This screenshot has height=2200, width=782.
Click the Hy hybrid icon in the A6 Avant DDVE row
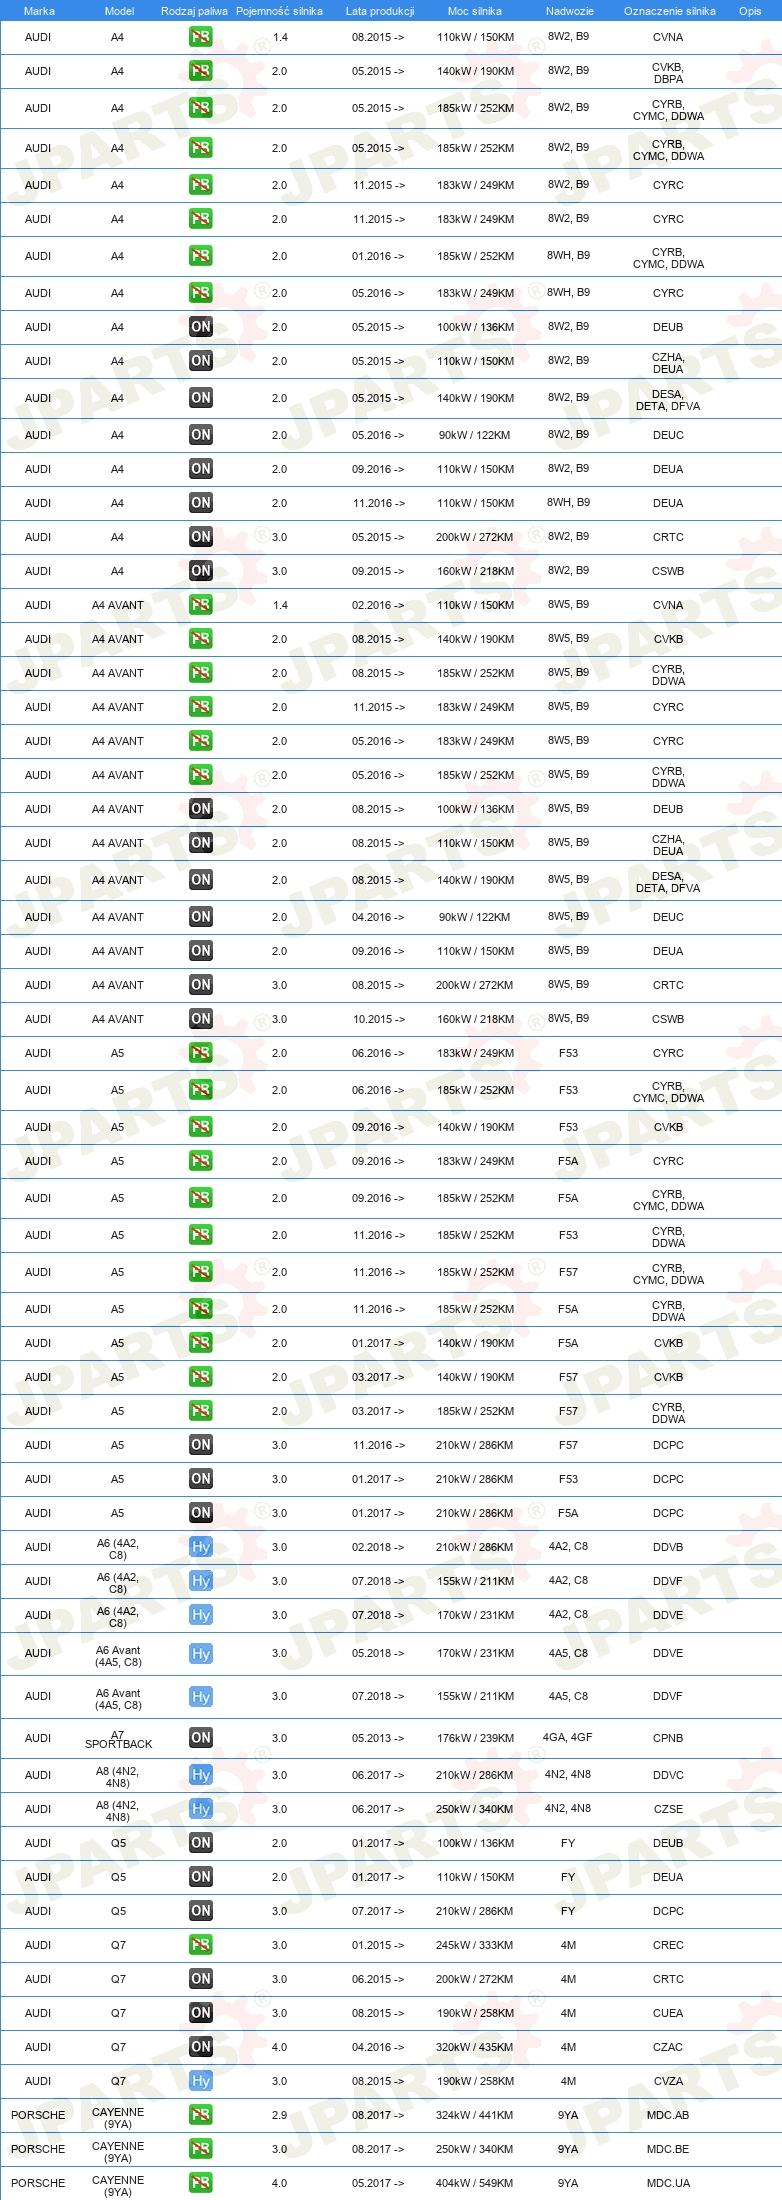coord(201,1653)
